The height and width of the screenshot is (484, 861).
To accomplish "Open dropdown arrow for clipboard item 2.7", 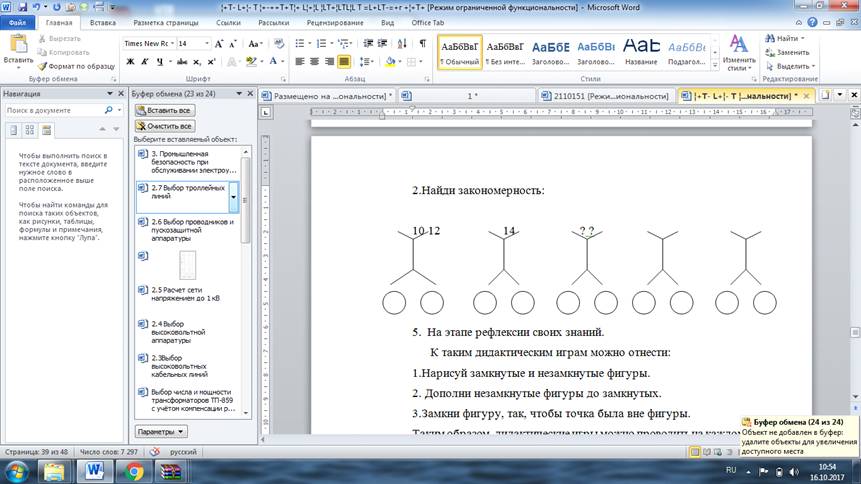I will (x=233, y=197).
